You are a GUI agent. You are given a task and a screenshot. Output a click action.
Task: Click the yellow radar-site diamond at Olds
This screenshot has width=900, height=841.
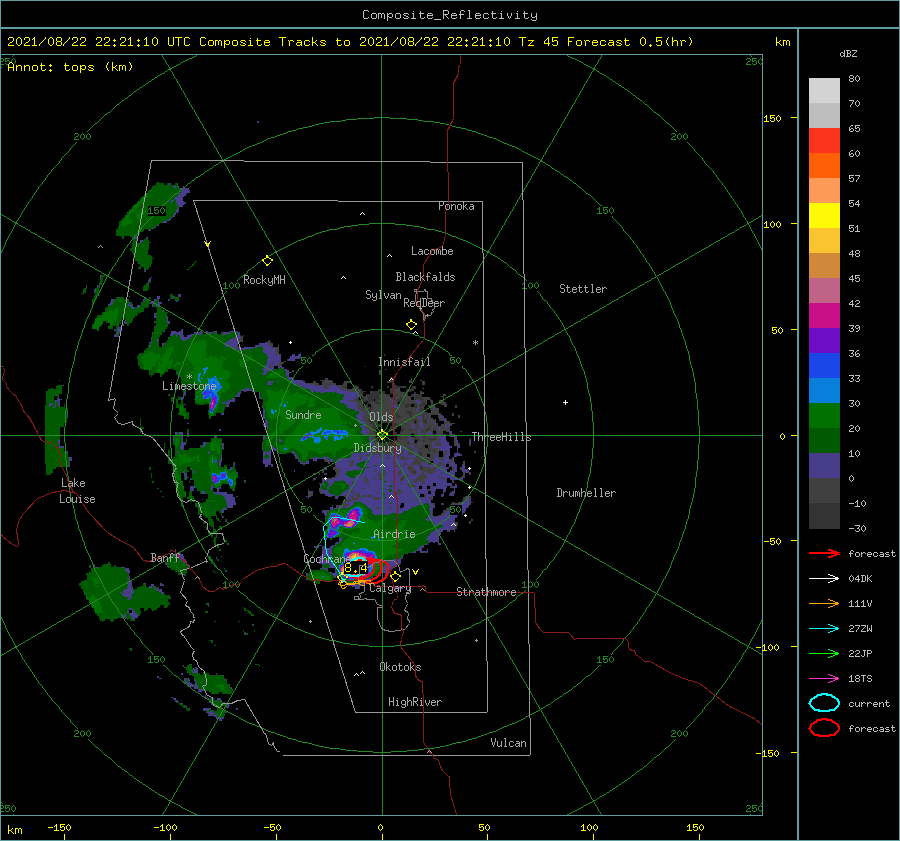tap(382, 435)
